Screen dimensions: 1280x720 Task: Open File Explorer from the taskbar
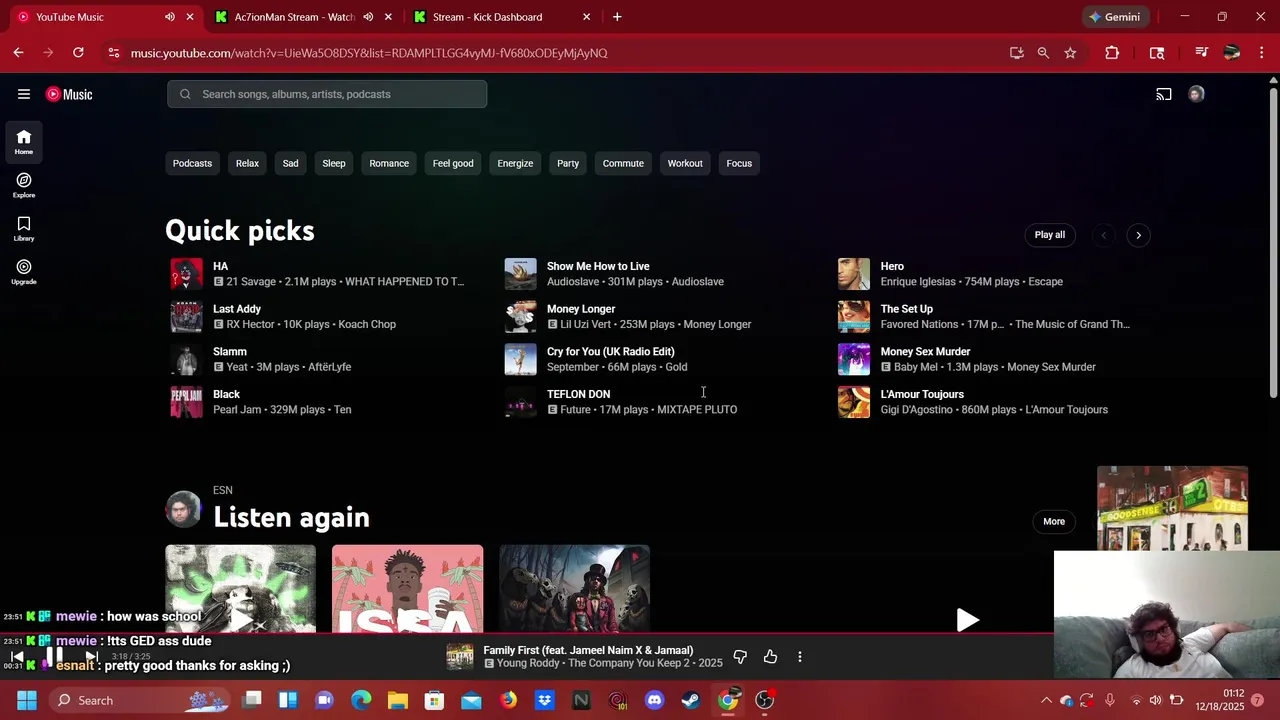[x=398, y=700]
